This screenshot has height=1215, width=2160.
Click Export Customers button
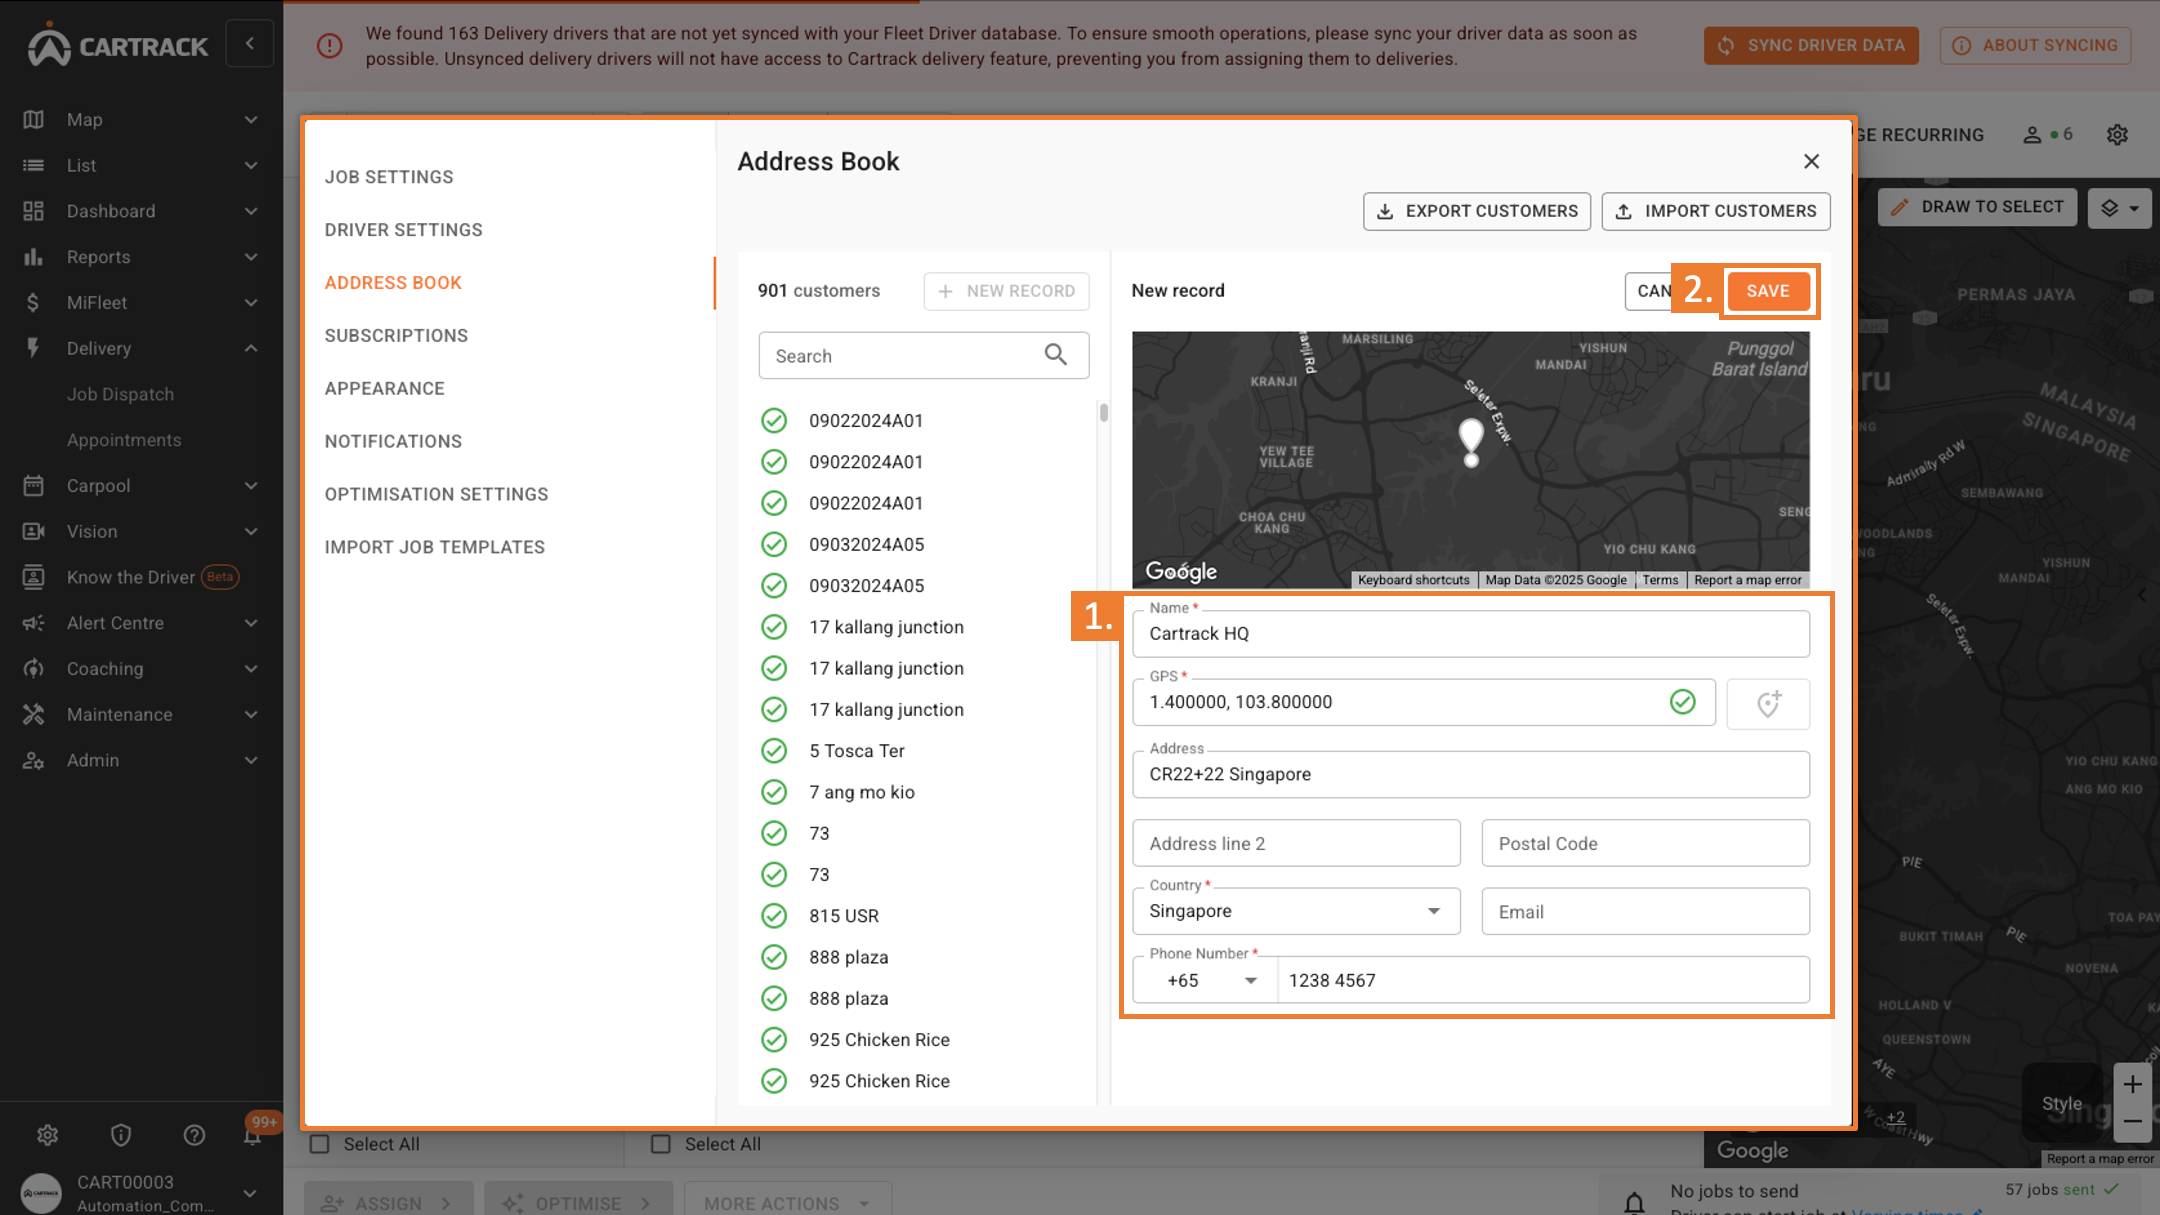[x=1476, y=211]
